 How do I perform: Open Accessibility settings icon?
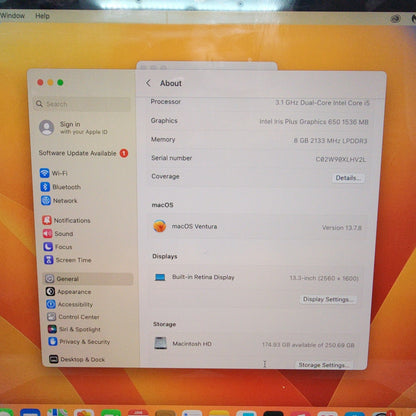(x=51, y=304)
